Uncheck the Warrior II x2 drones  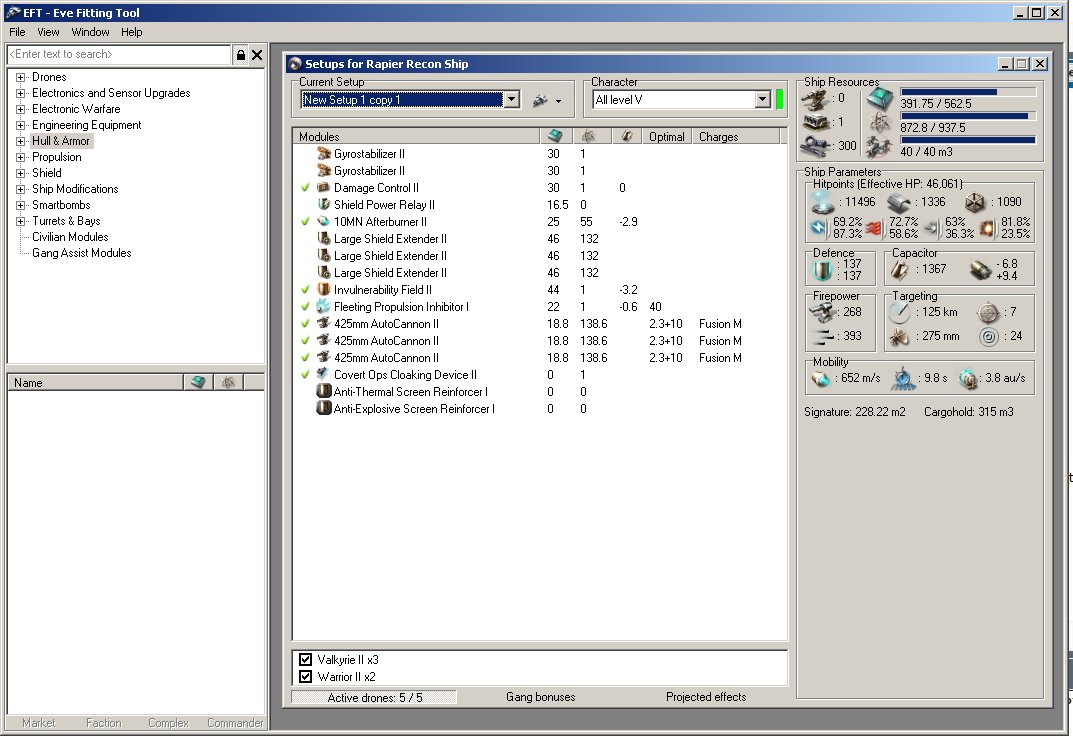(305, 677)
